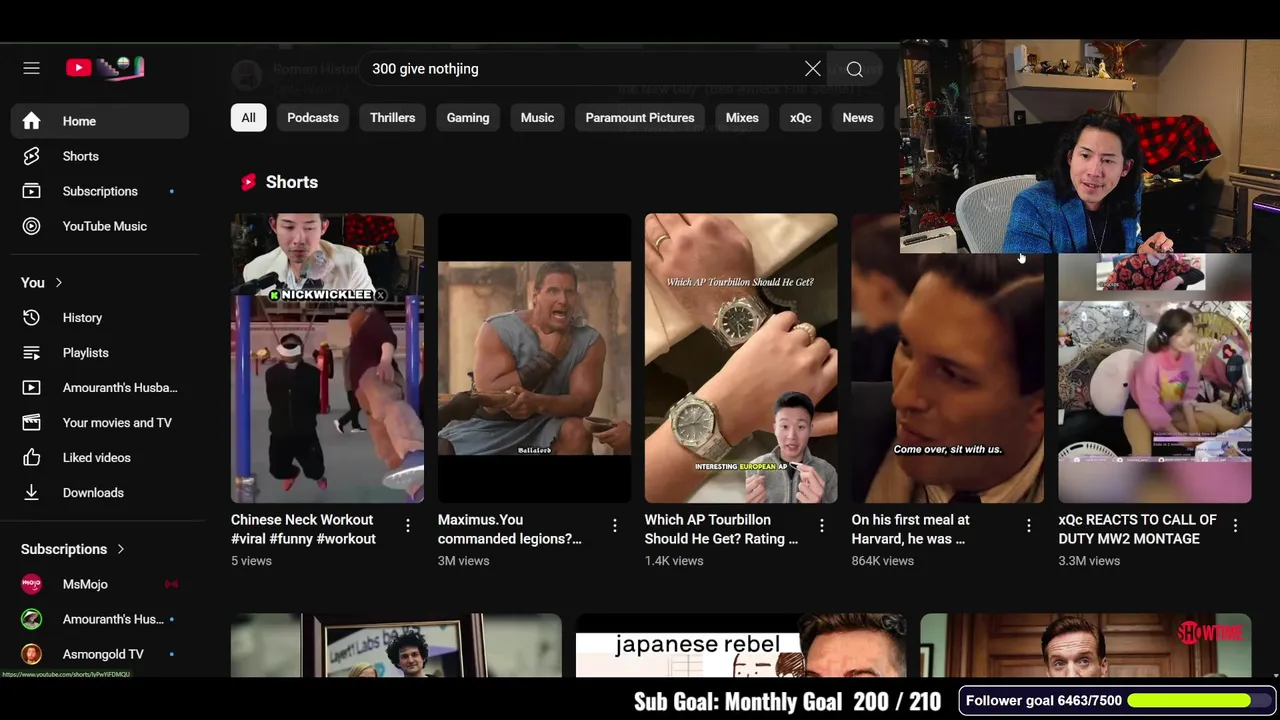Select the Paramount Pictures chip

(640, 118)
